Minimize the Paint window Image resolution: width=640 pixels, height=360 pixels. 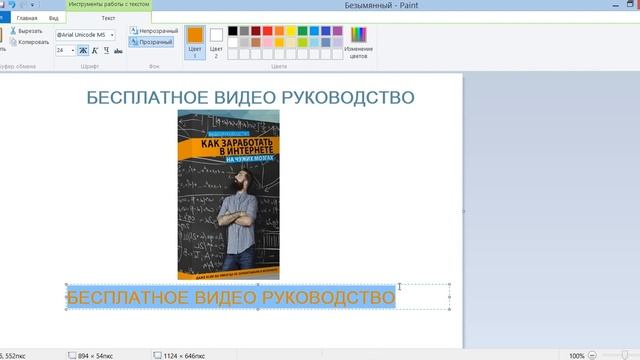click(616, 5)
